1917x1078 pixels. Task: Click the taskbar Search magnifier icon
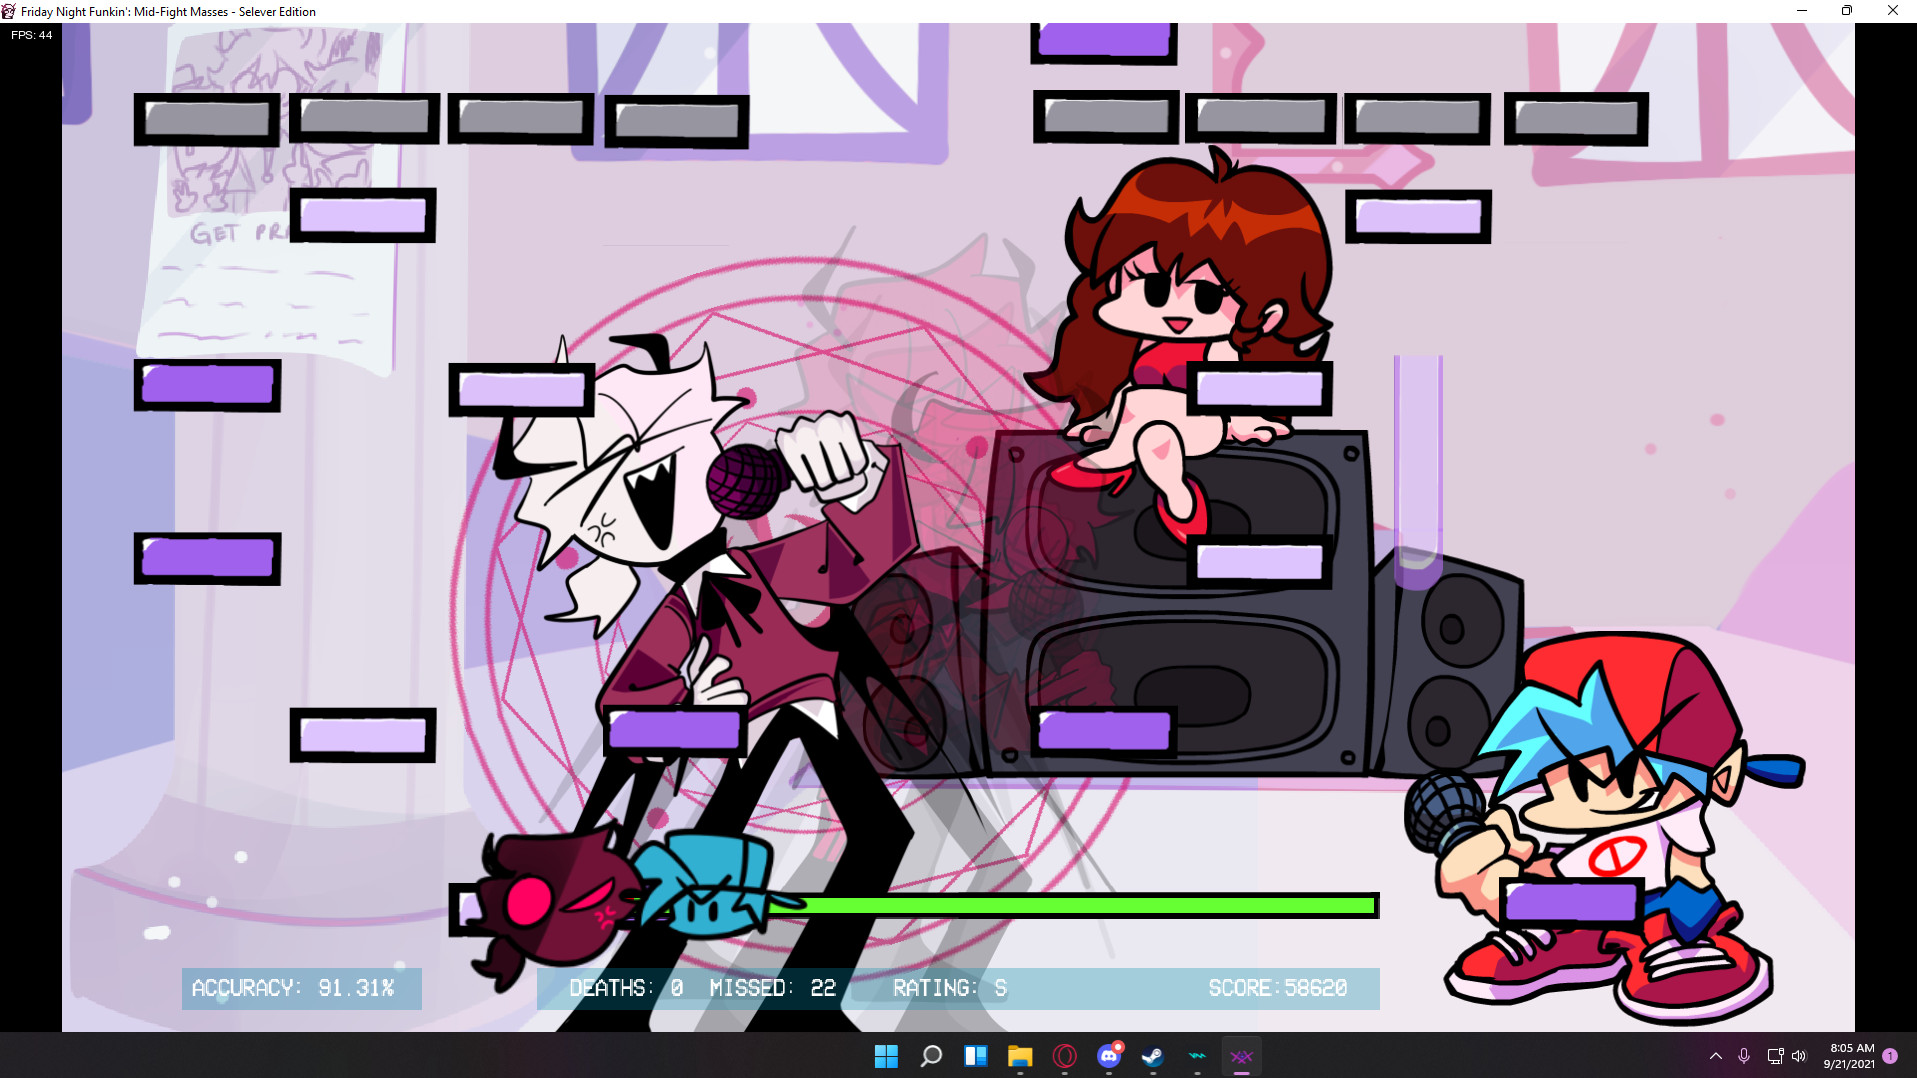tap(931, 1056)
